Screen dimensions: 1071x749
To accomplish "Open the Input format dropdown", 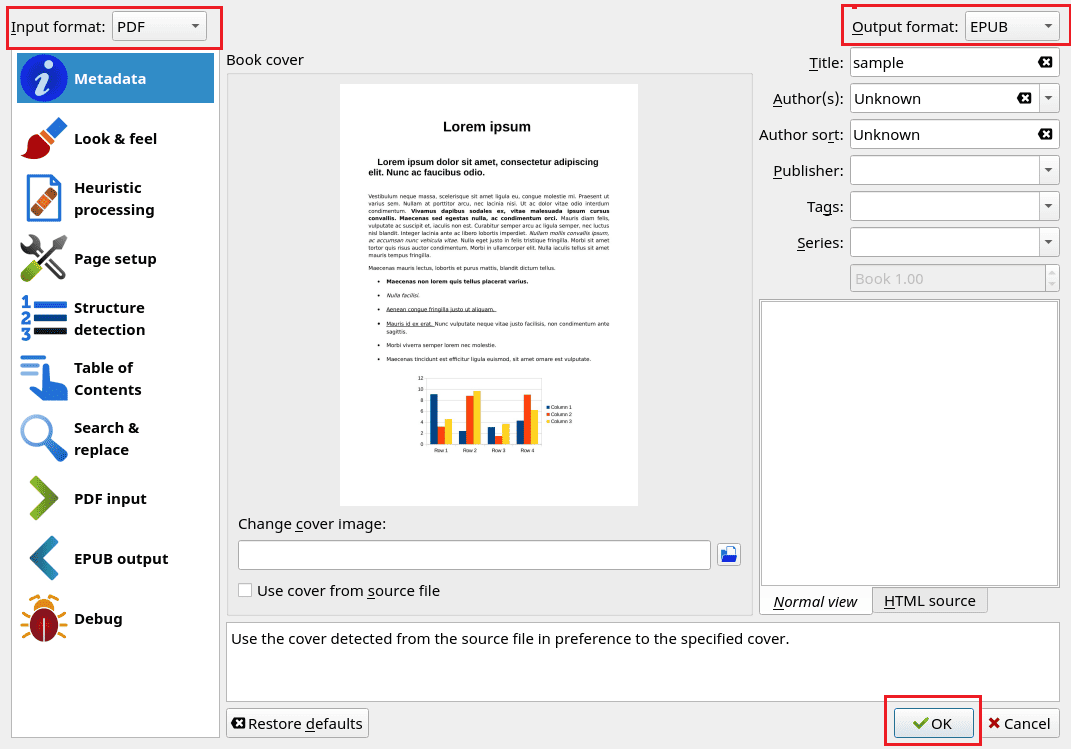I will (x=159, y=27).
